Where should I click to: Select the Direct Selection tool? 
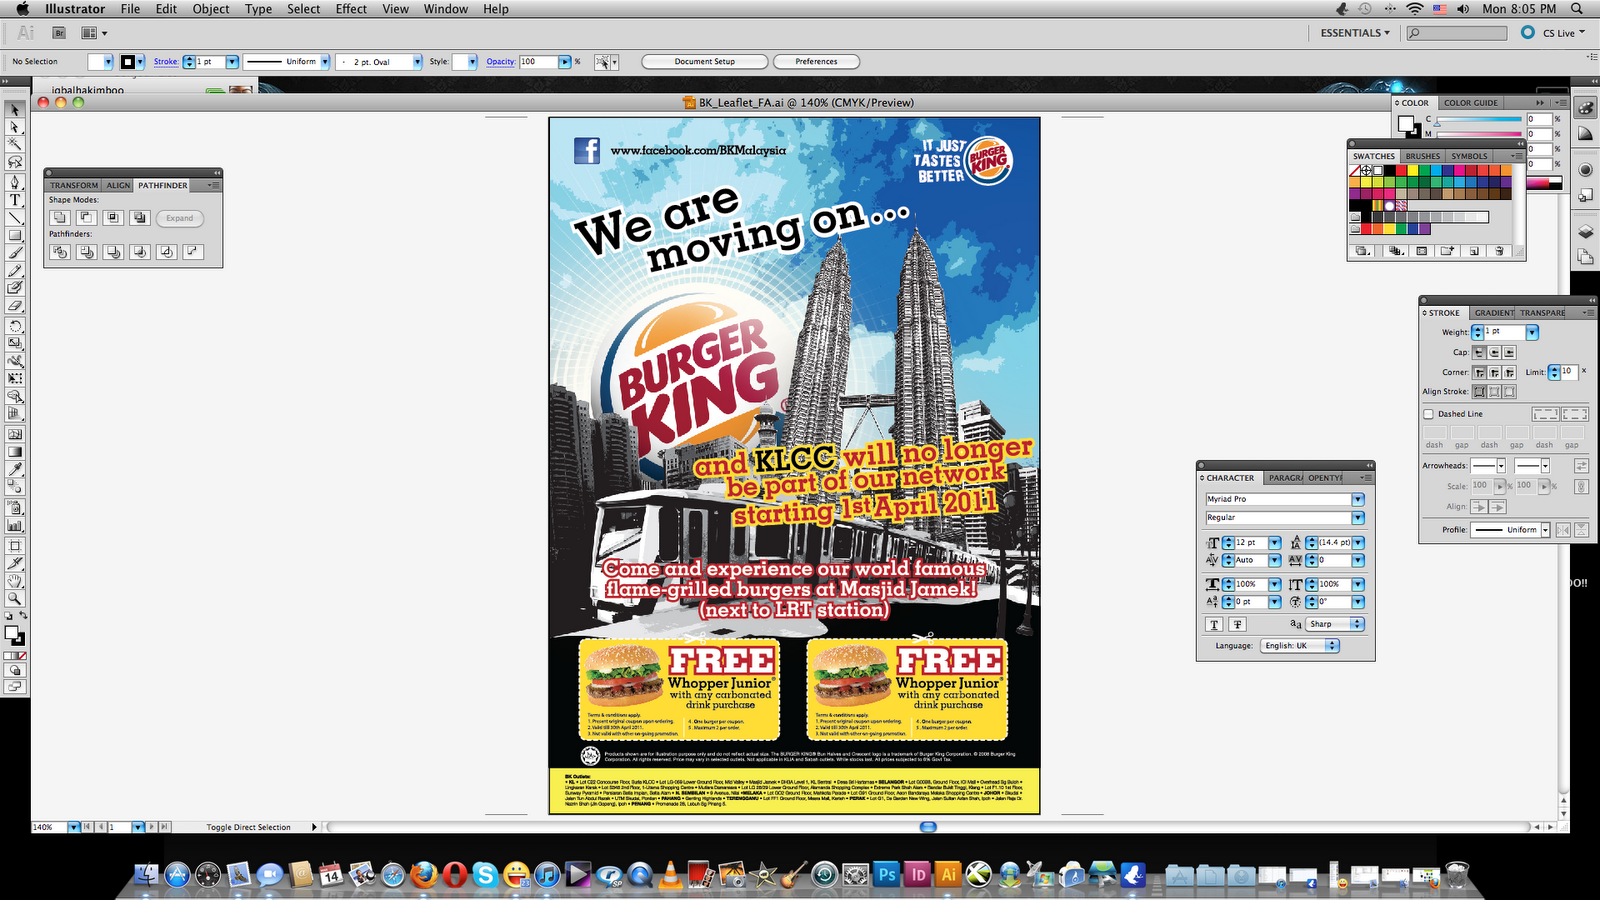(15, 127)
